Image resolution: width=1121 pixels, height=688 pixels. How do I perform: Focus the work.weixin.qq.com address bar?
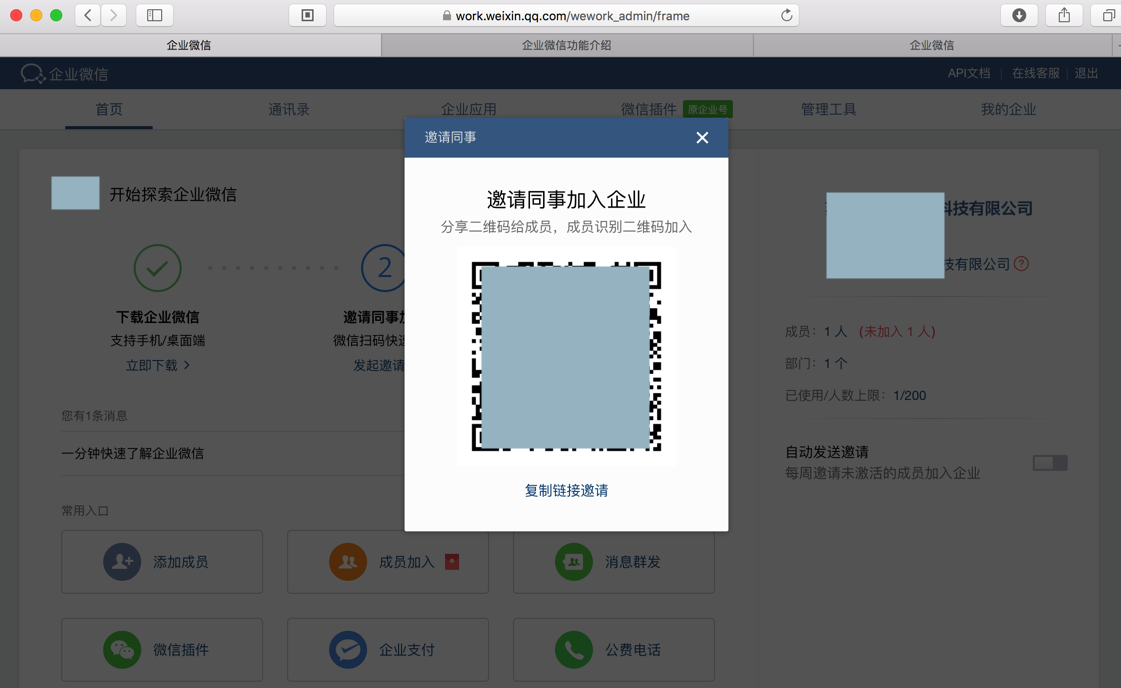coord(566,15)
